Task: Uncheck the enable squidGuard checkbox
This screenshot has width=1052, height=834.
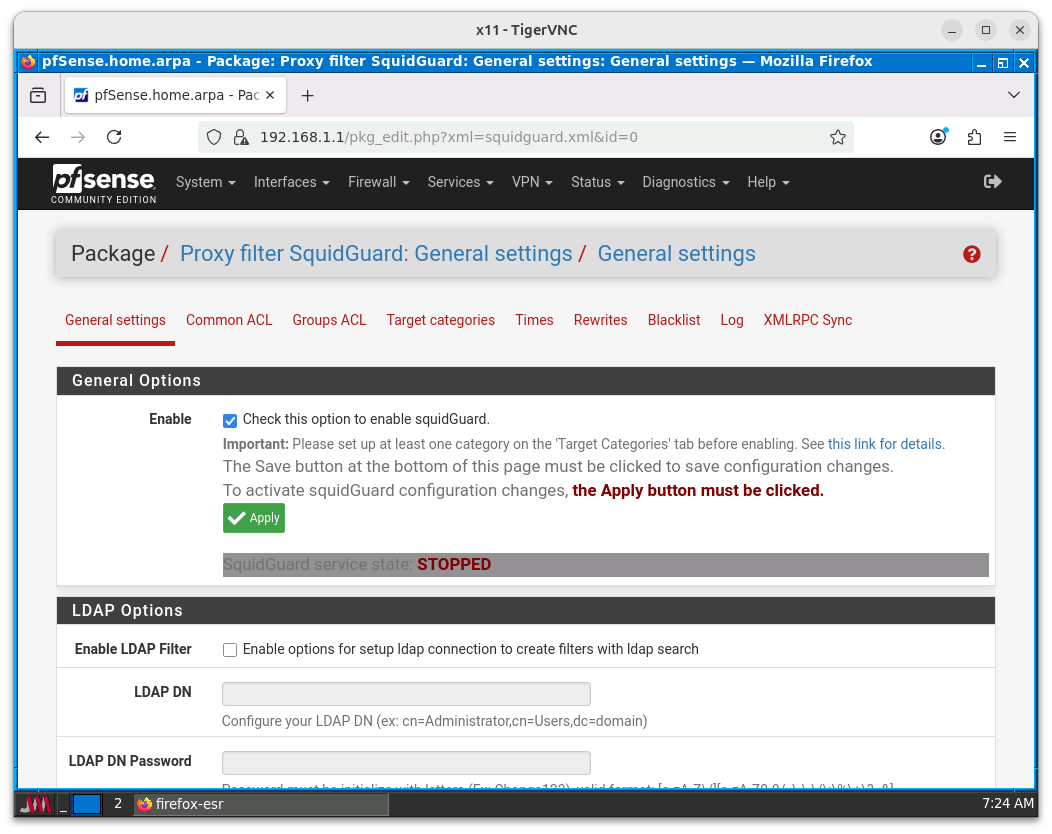Action: [230, 420]
